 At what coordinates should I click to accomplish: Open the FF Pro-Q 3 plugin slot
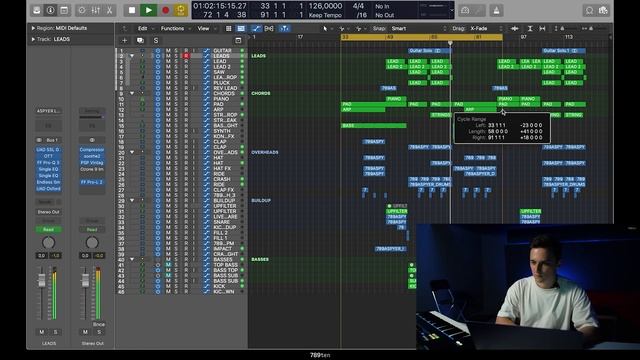click(48, 163)
